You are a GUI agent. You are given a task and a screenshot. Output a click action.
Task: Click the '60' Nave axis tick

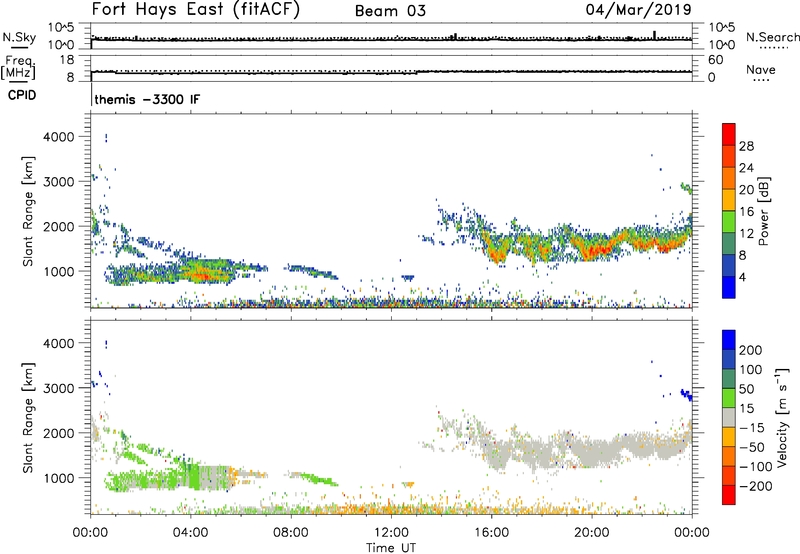click(715, 60)
